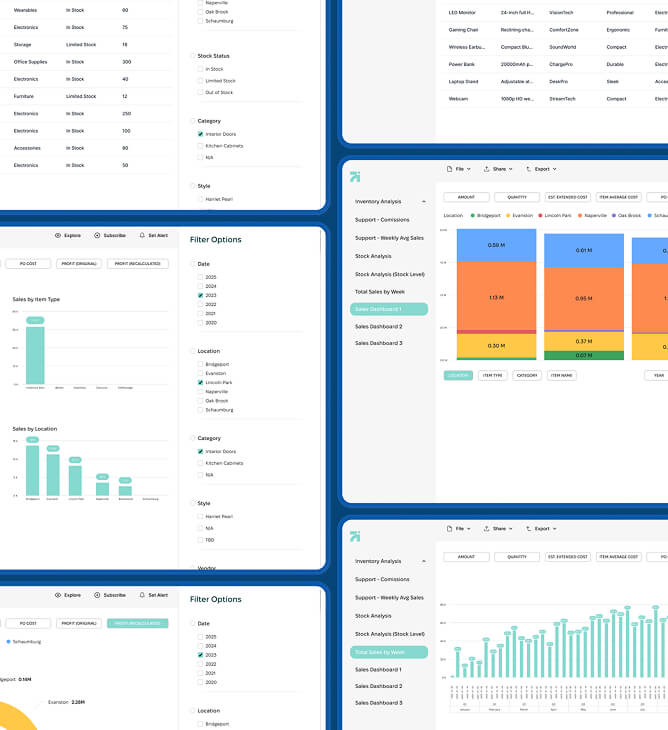Image resolution: width=668 pixels, height=730 pixels.
Task: Open Sales Dashboard 2 beside the stacked bar chart
Action: [379, 327]
